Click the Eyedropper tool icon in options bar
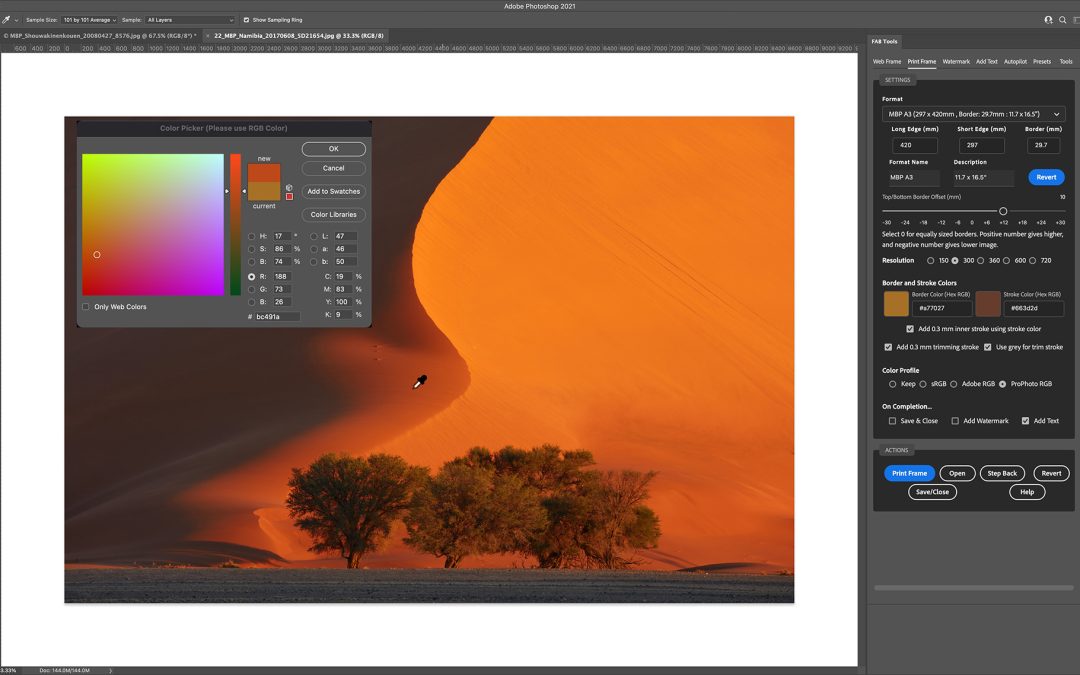1080x675 pixels. pyautogui.click(x=7, y=19)
